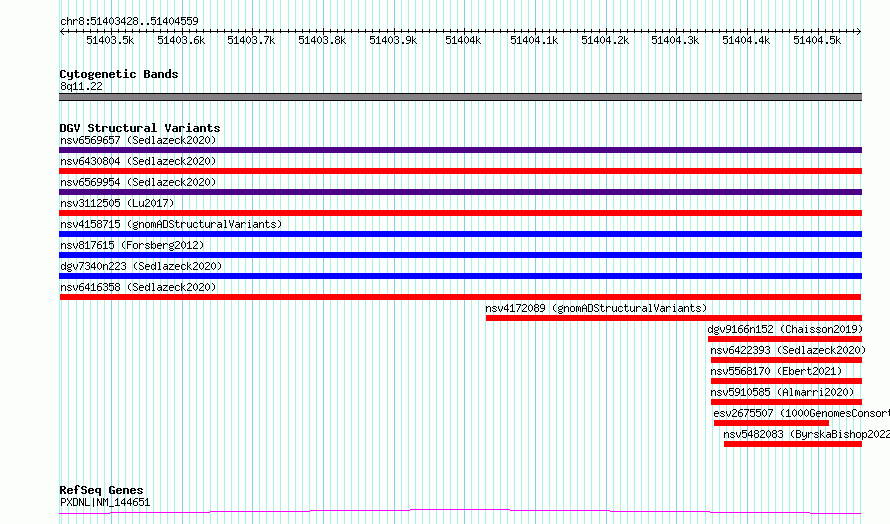890x524 pixels.
Task: Select the red bar for dgv9166n152
Action: pos(785,339)
